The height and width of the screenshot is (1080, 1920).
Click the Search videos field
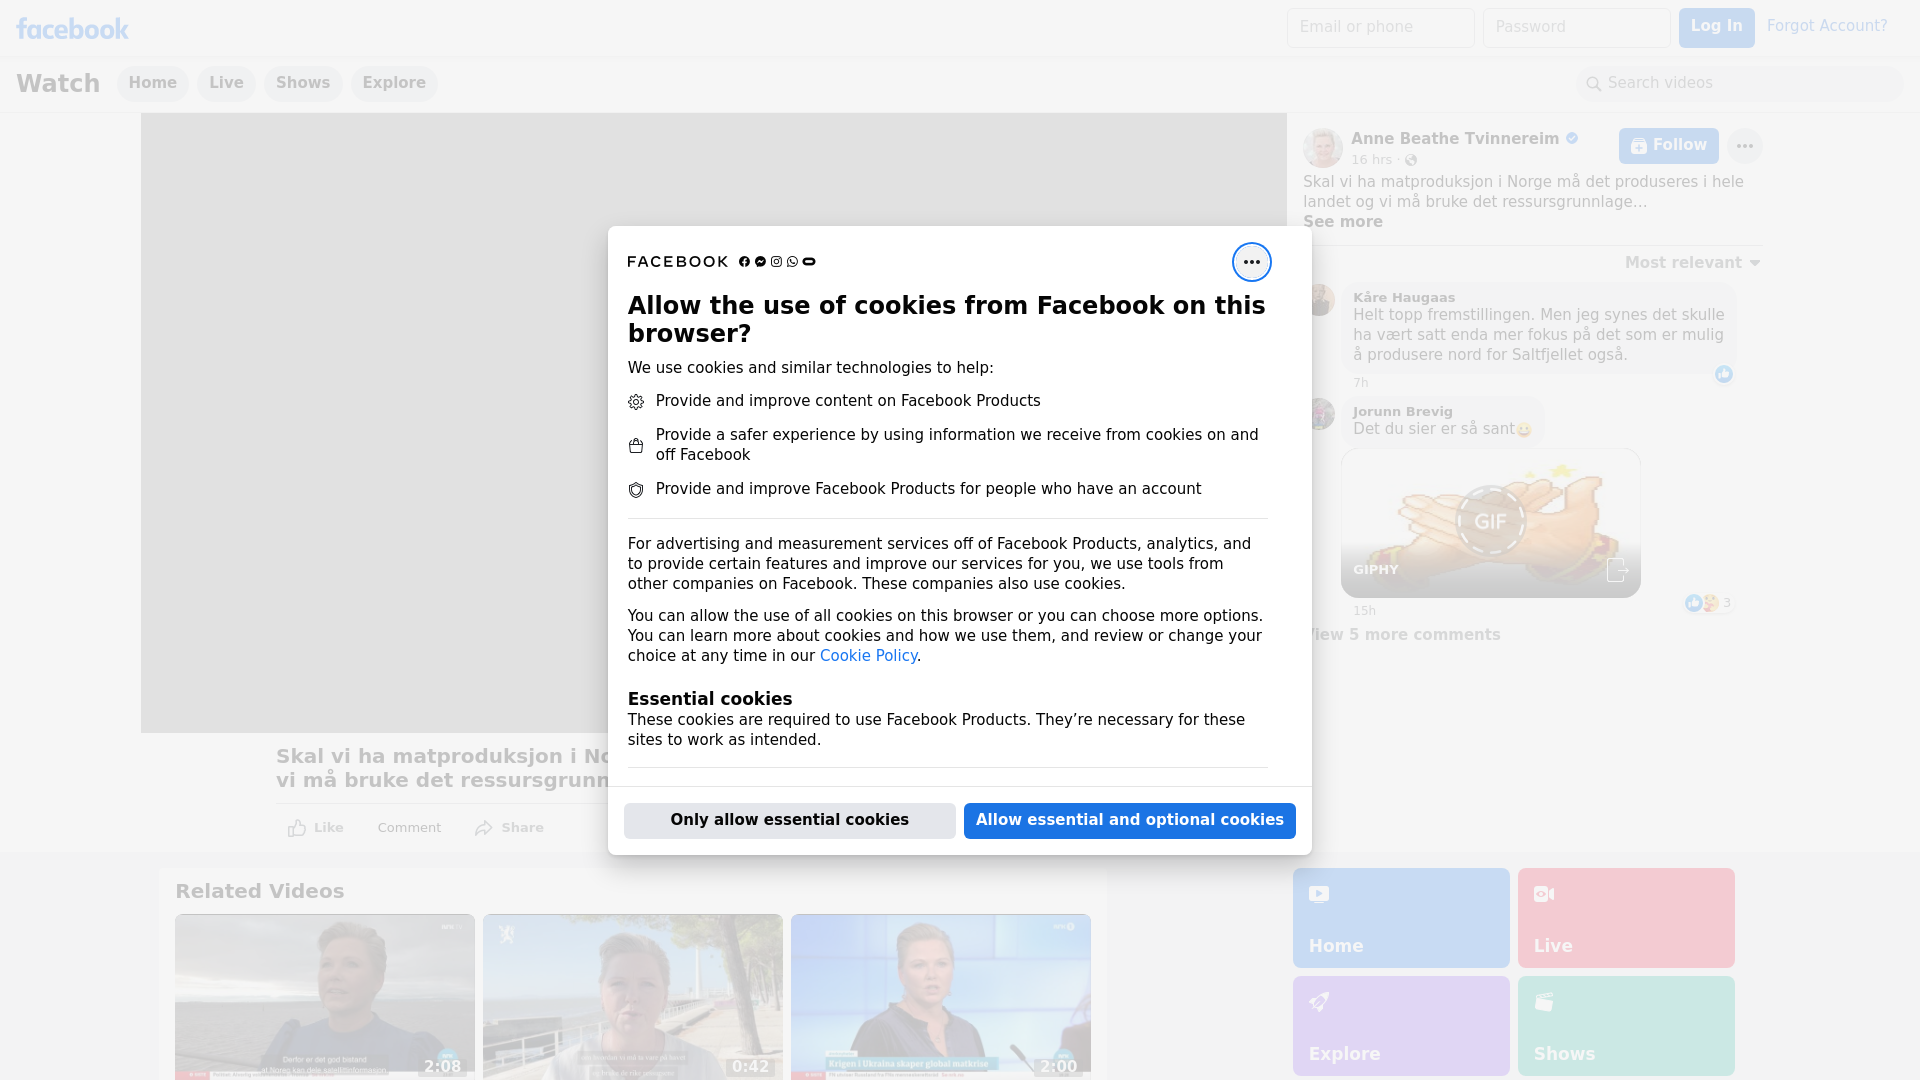(1740, 84)
